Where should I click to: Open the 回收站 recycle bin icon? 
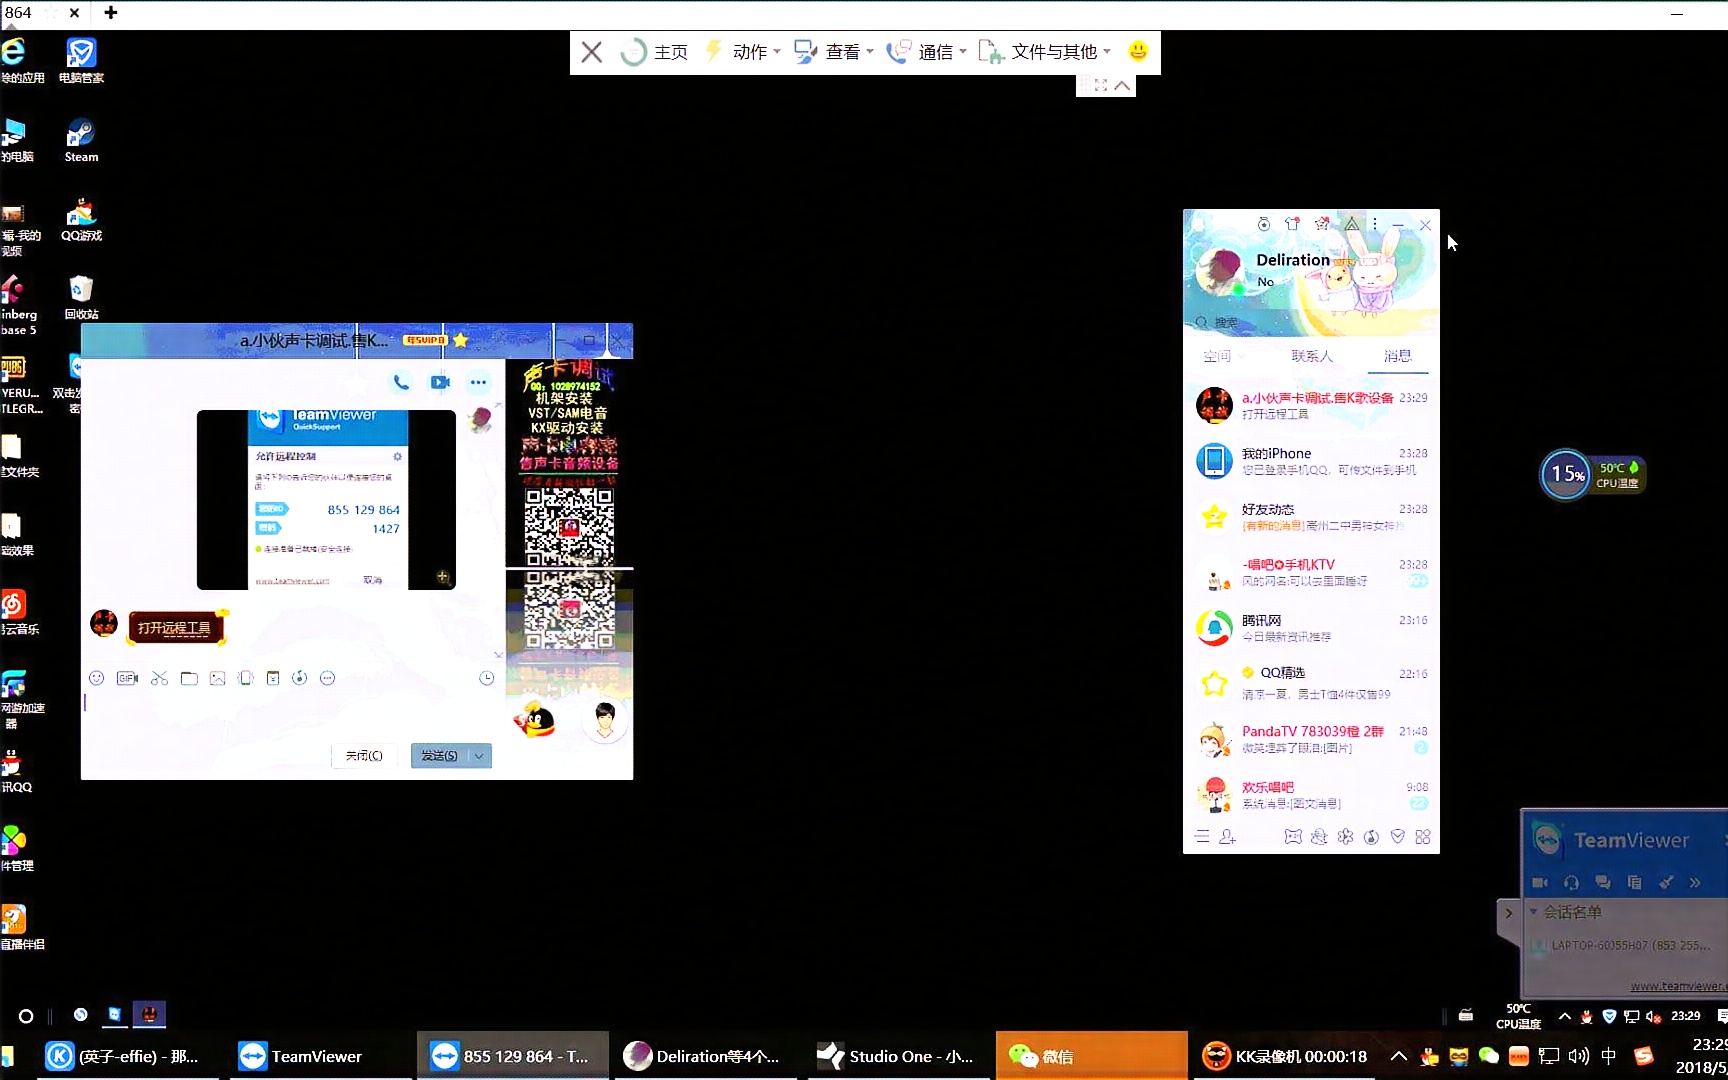(x=81, y=297)
